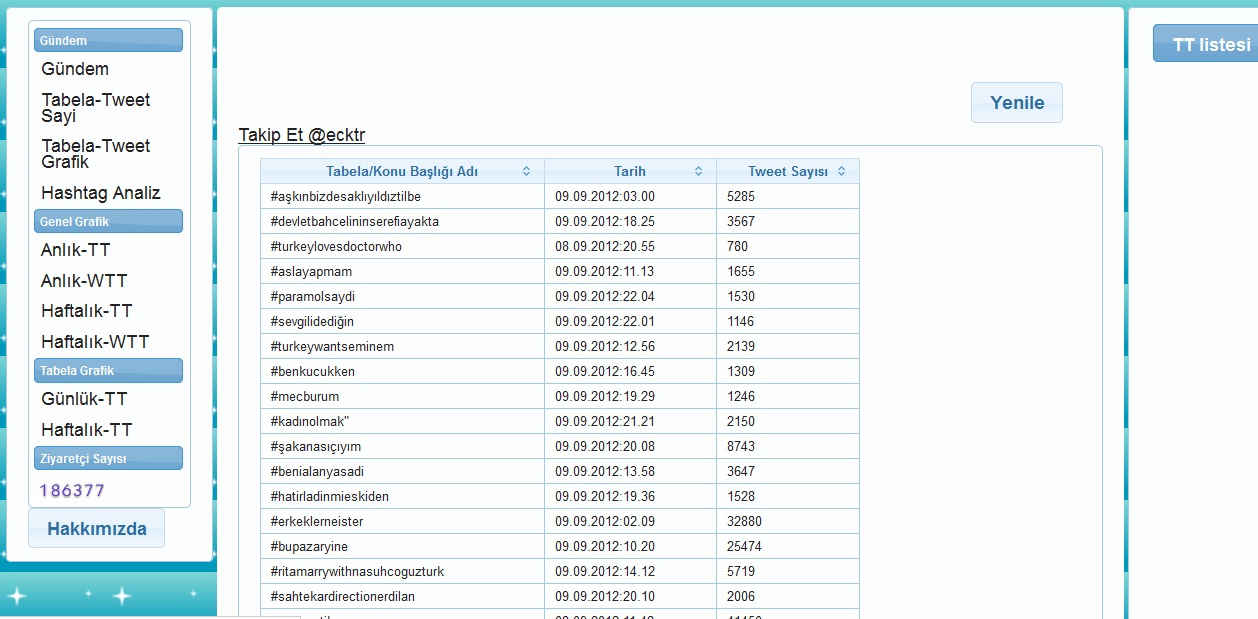Image resolution: width=1258 pixels, height=619 pixels.
Task: Click date 09.09.2012:03.00
Action: coord(605,196)
